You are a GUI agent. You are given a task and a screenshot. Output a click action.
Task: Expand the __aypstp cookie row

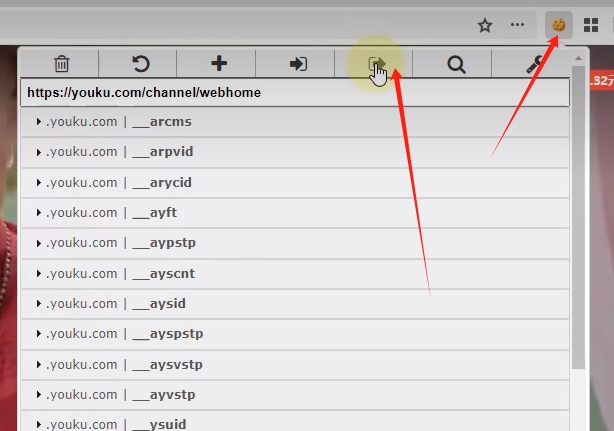click(x=295, y=243)
